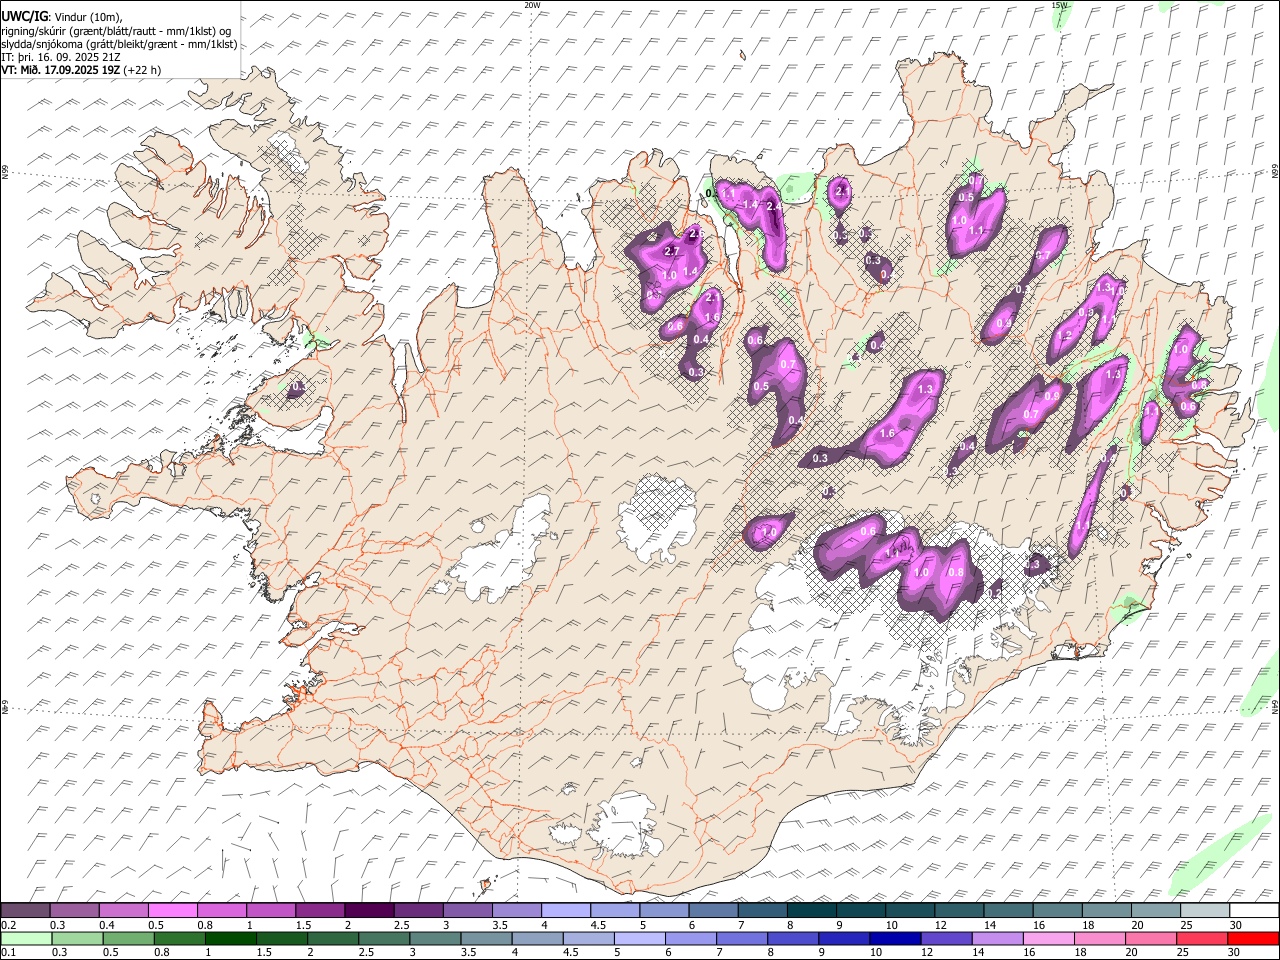Select the medium green 0.5 swatch in the rain legend
Screen dimensions: 1280x960
click(129, 938)
